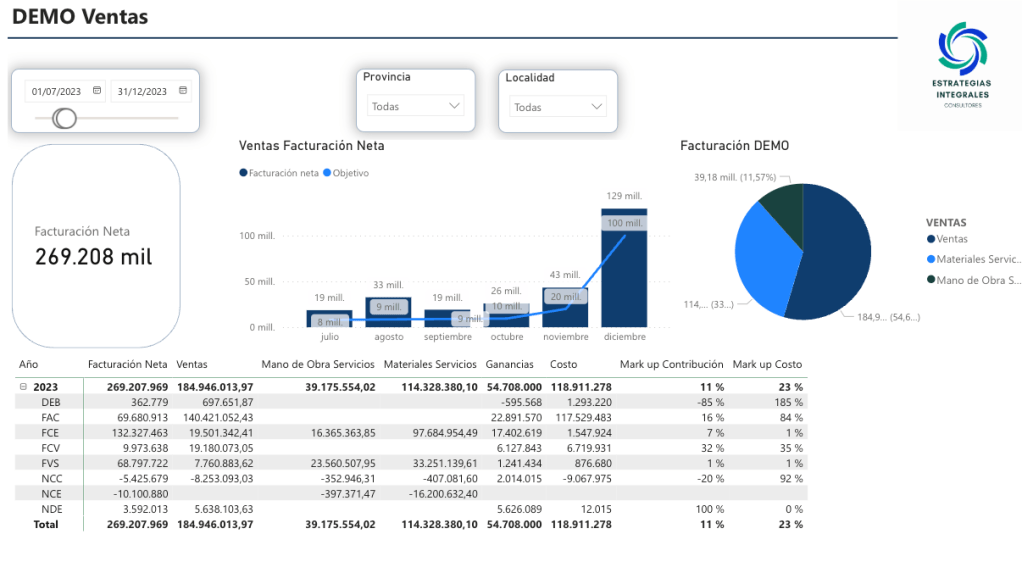Click the Objetivo legend marker
Viewport: 1022px width, 573px height.
tap(327, 173)
